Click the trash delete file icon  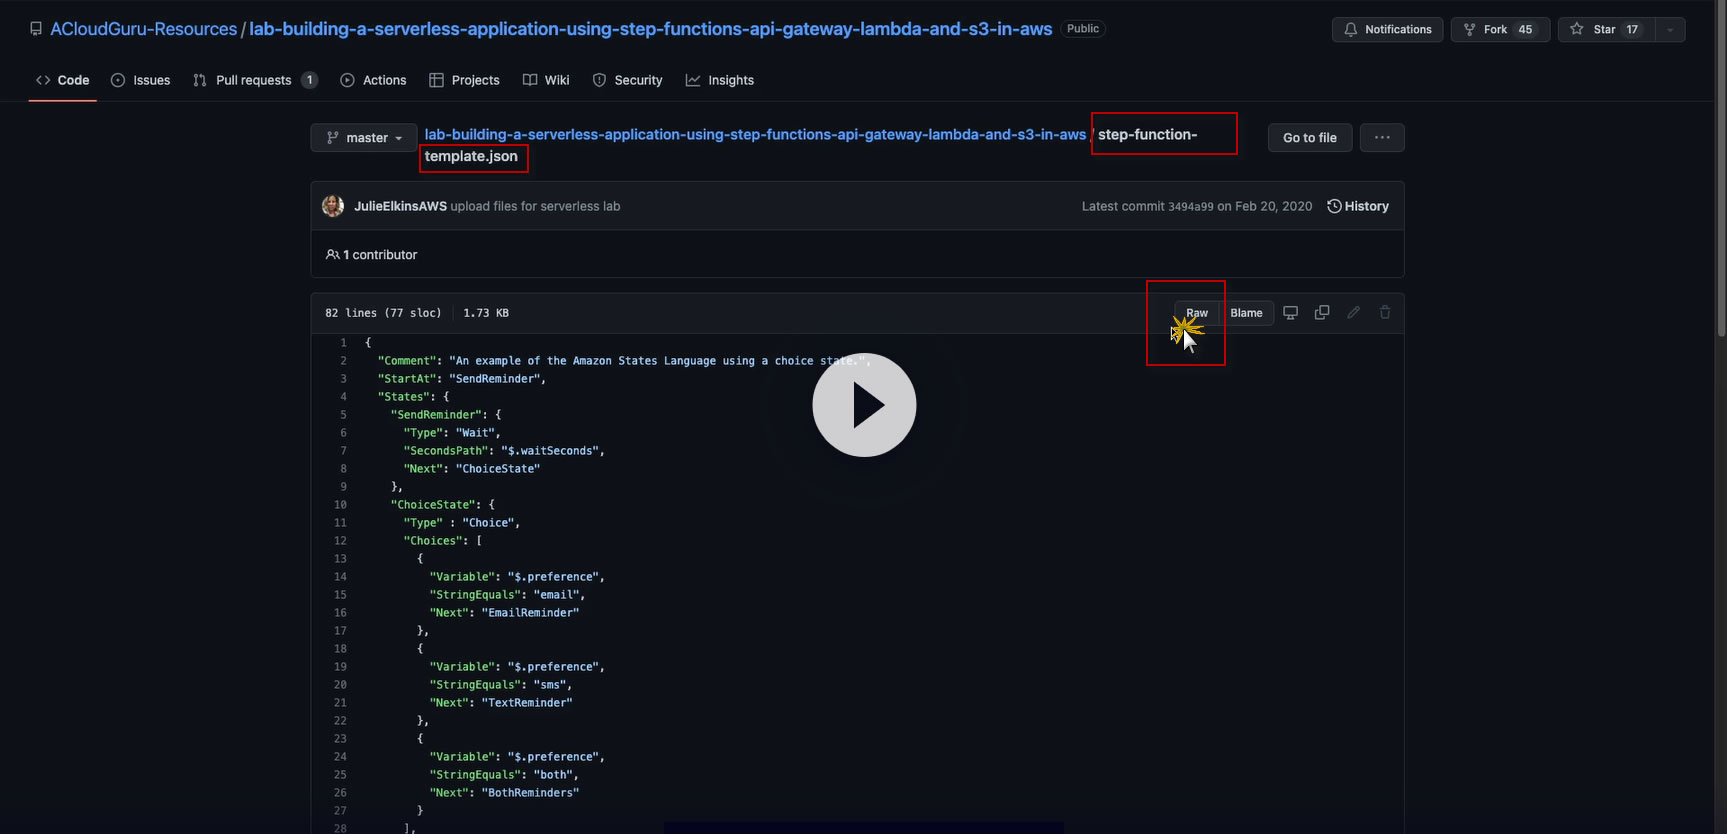(x=1385, y=313)
